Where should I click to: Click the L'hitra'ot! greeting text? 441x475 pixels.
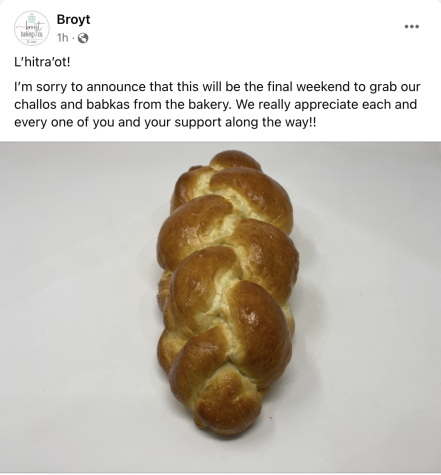(42, 62)
